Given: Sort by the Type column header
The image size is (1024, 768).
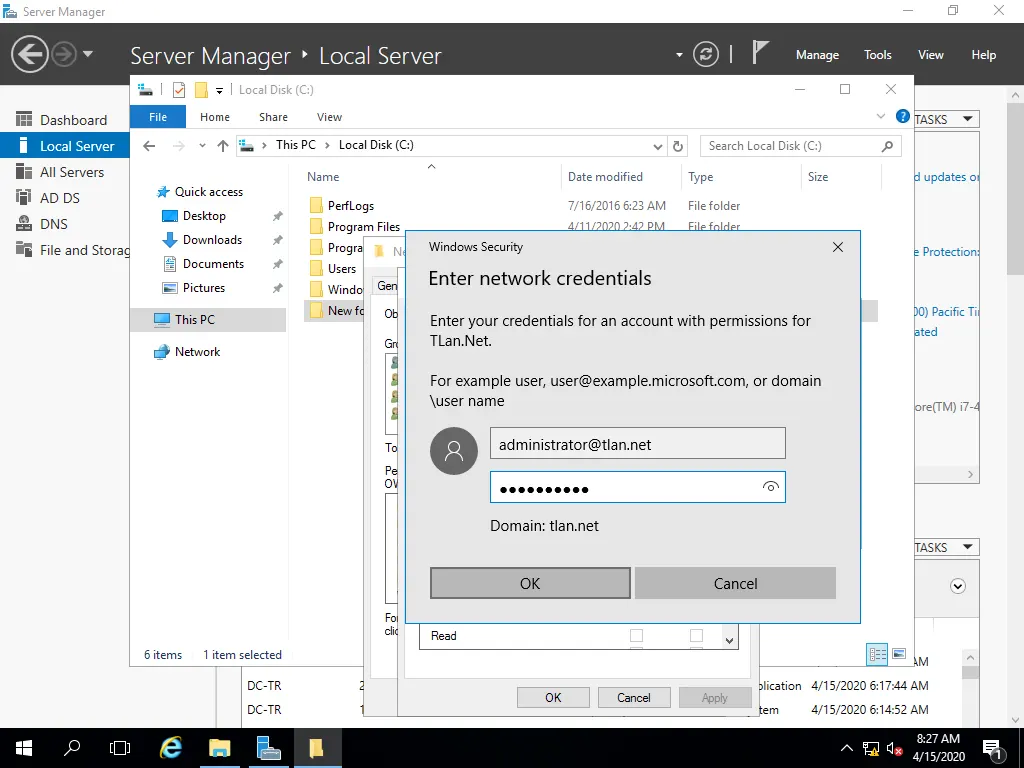Looking at the screenshot, I should (701, 177).
